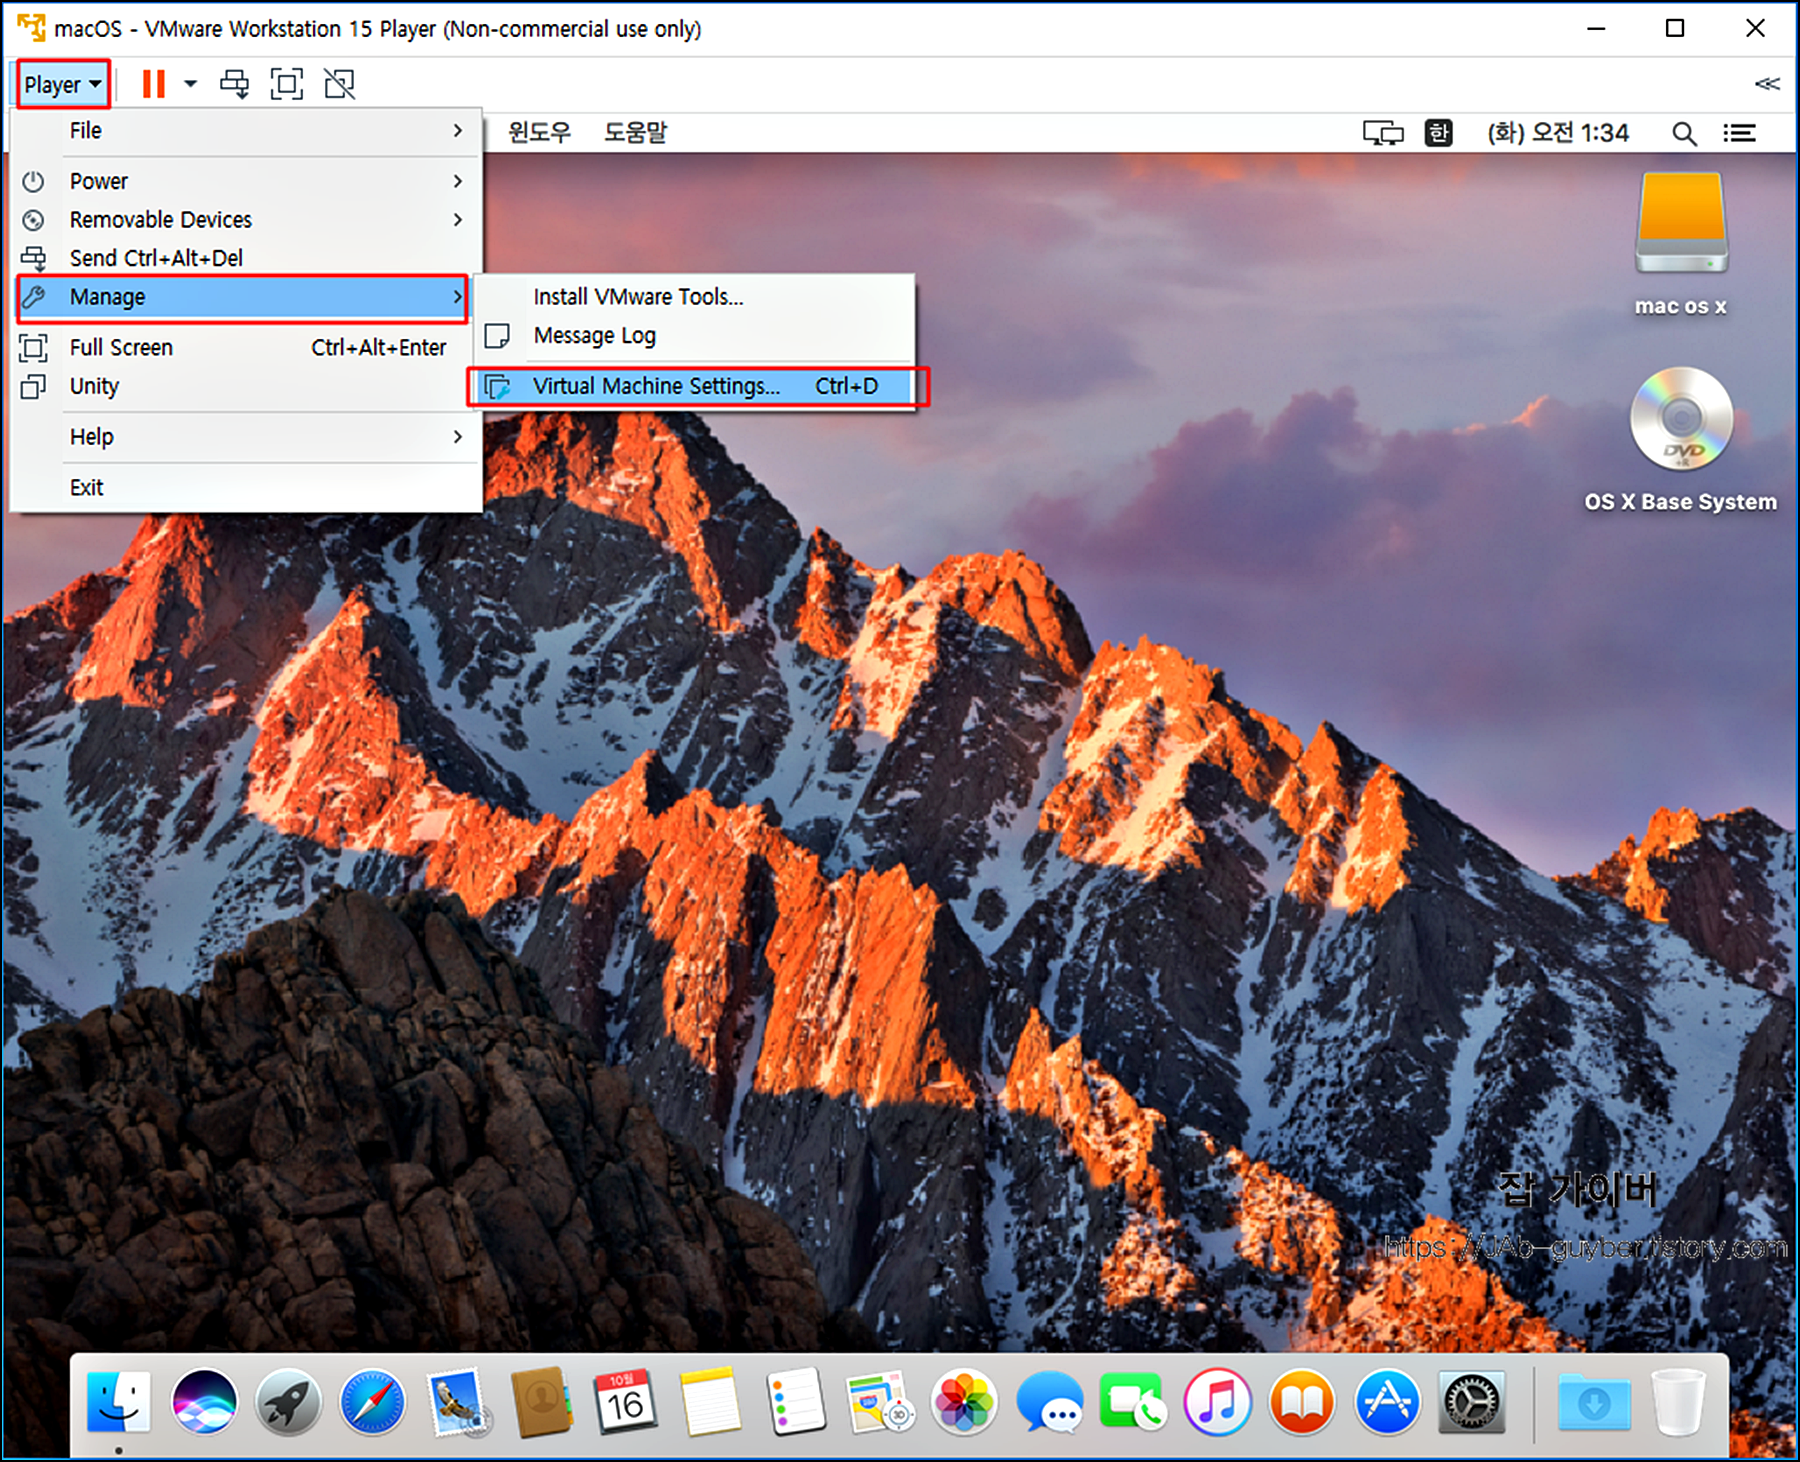Choose Unity in the Player menu

coord(246,386)
